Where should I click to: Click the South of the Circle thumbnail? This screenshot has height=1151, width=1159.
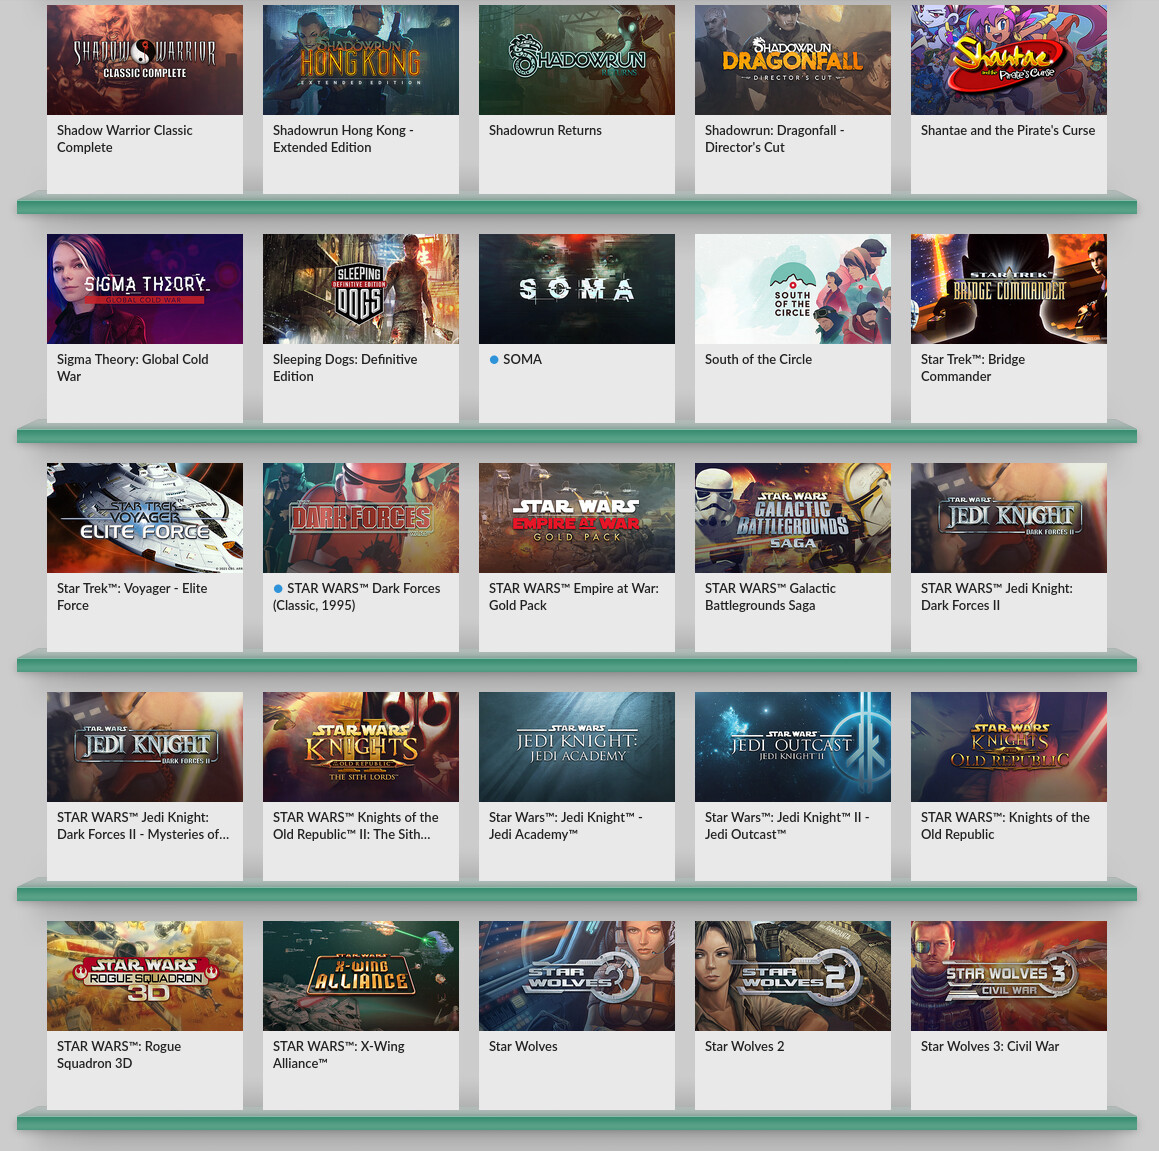click(x=792, y=289)
